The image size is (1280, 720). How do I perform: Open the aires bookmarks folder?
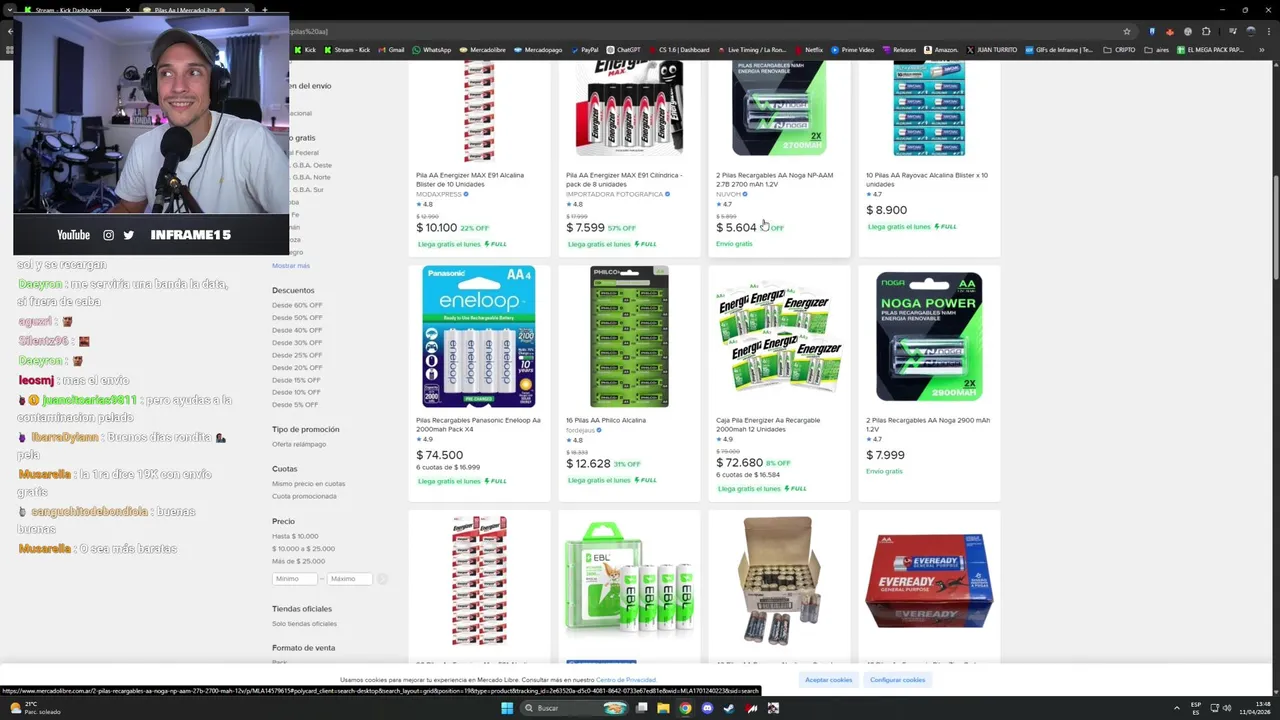point(1156,50)
